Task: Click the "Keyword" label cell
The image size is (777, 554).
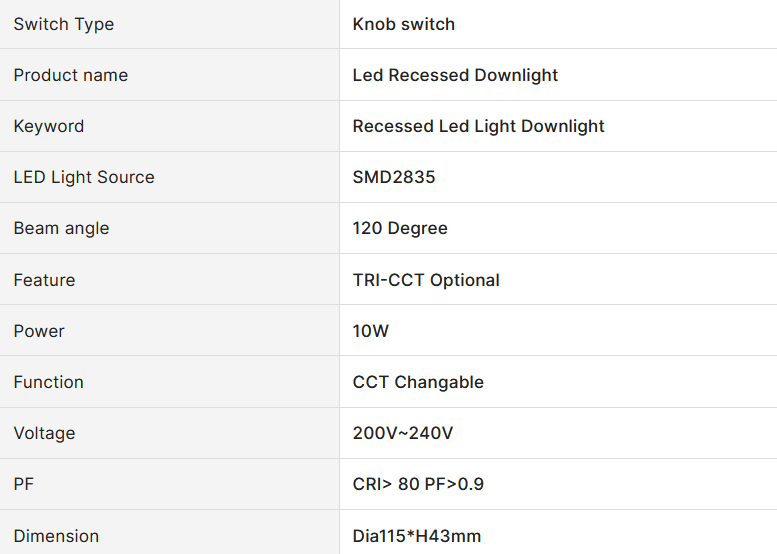Action: pos(49,126)
